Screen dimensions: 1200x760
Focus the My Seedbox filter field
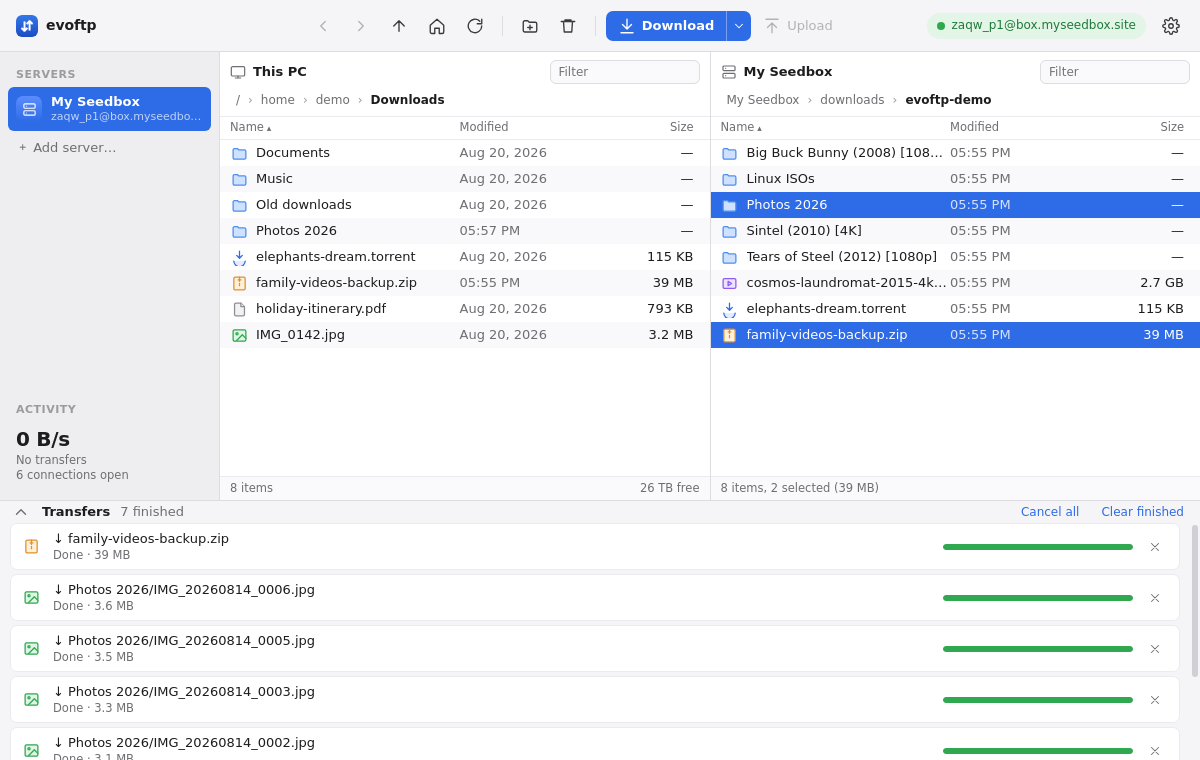pos(1115,72)
